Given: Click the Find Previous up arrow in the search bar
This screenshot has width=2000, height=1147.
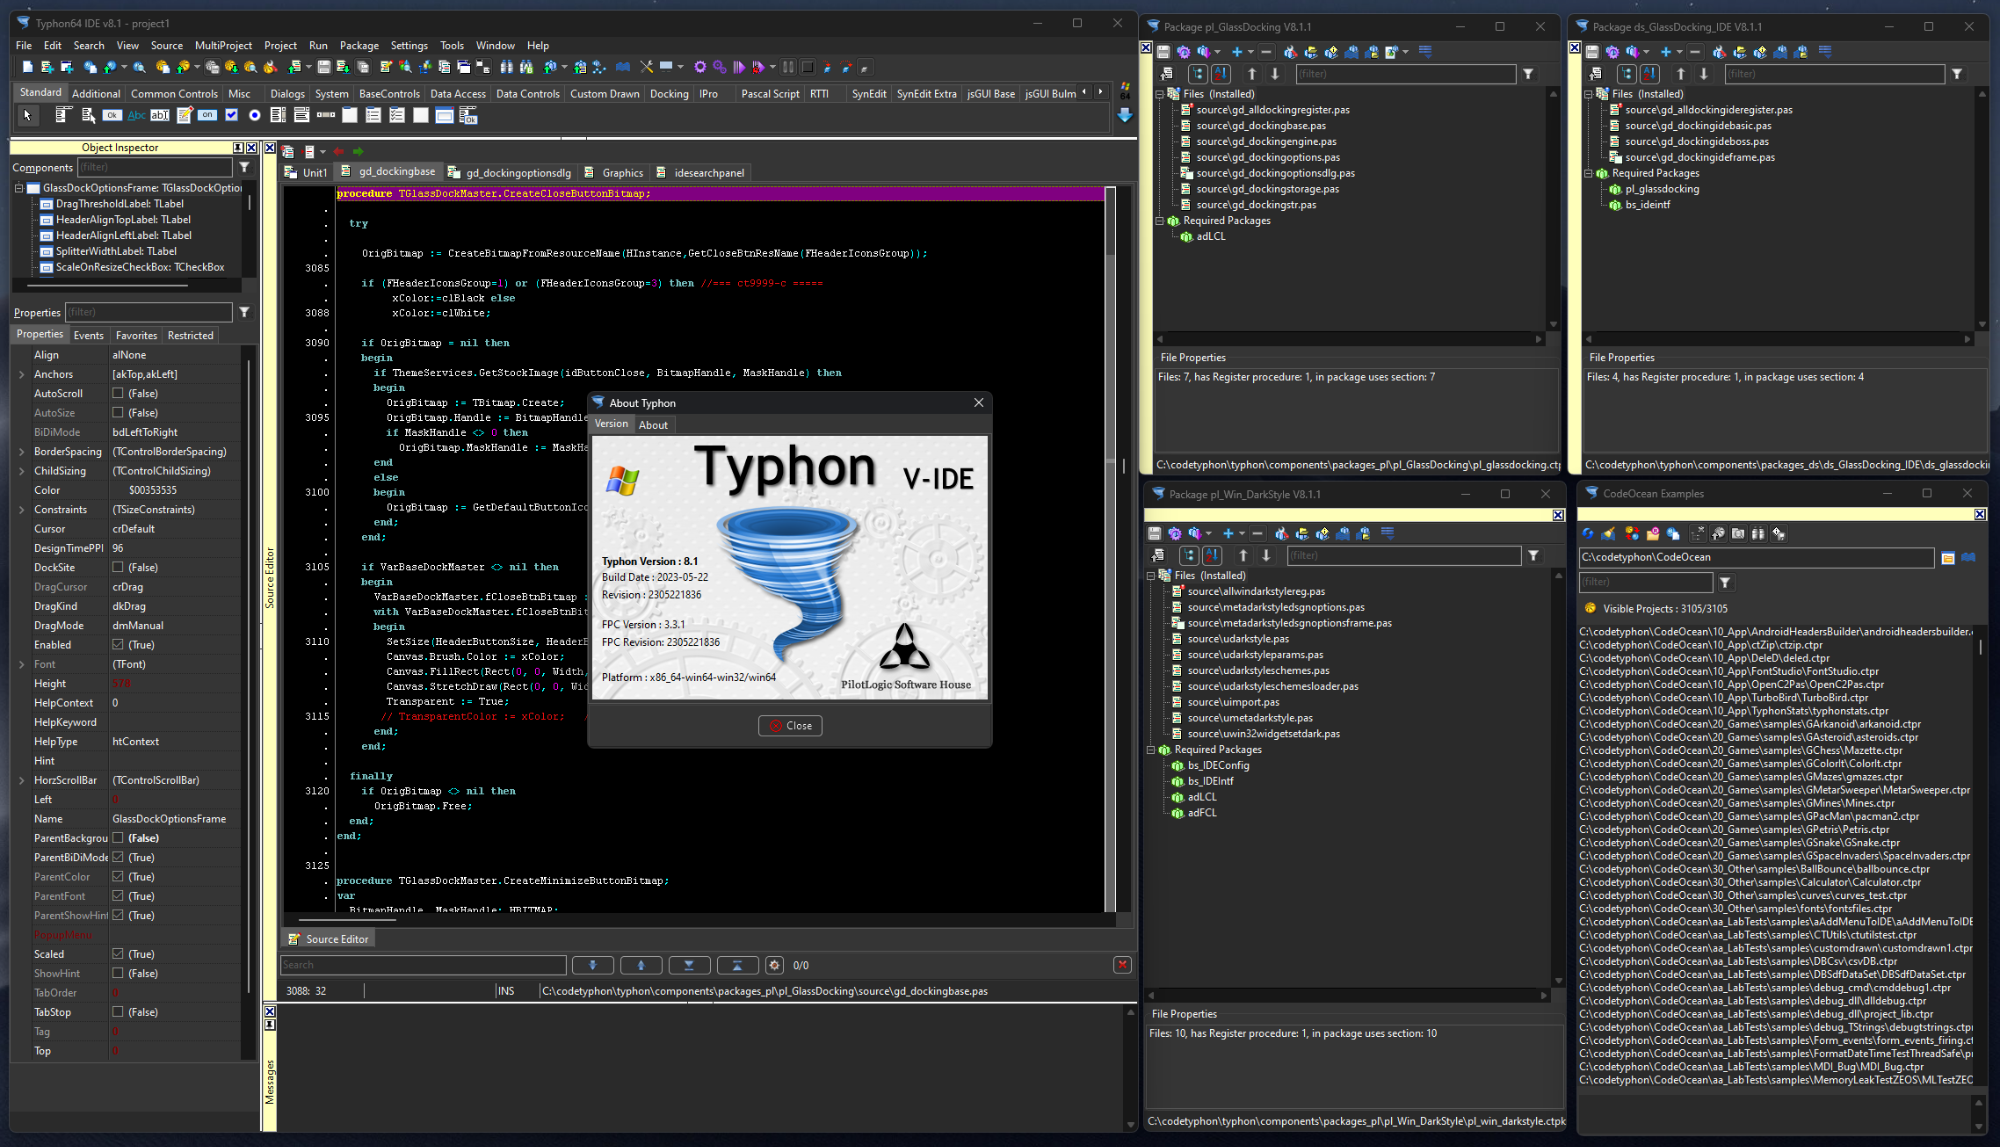Looking at the screenshot, I should (x=641, y=965).
